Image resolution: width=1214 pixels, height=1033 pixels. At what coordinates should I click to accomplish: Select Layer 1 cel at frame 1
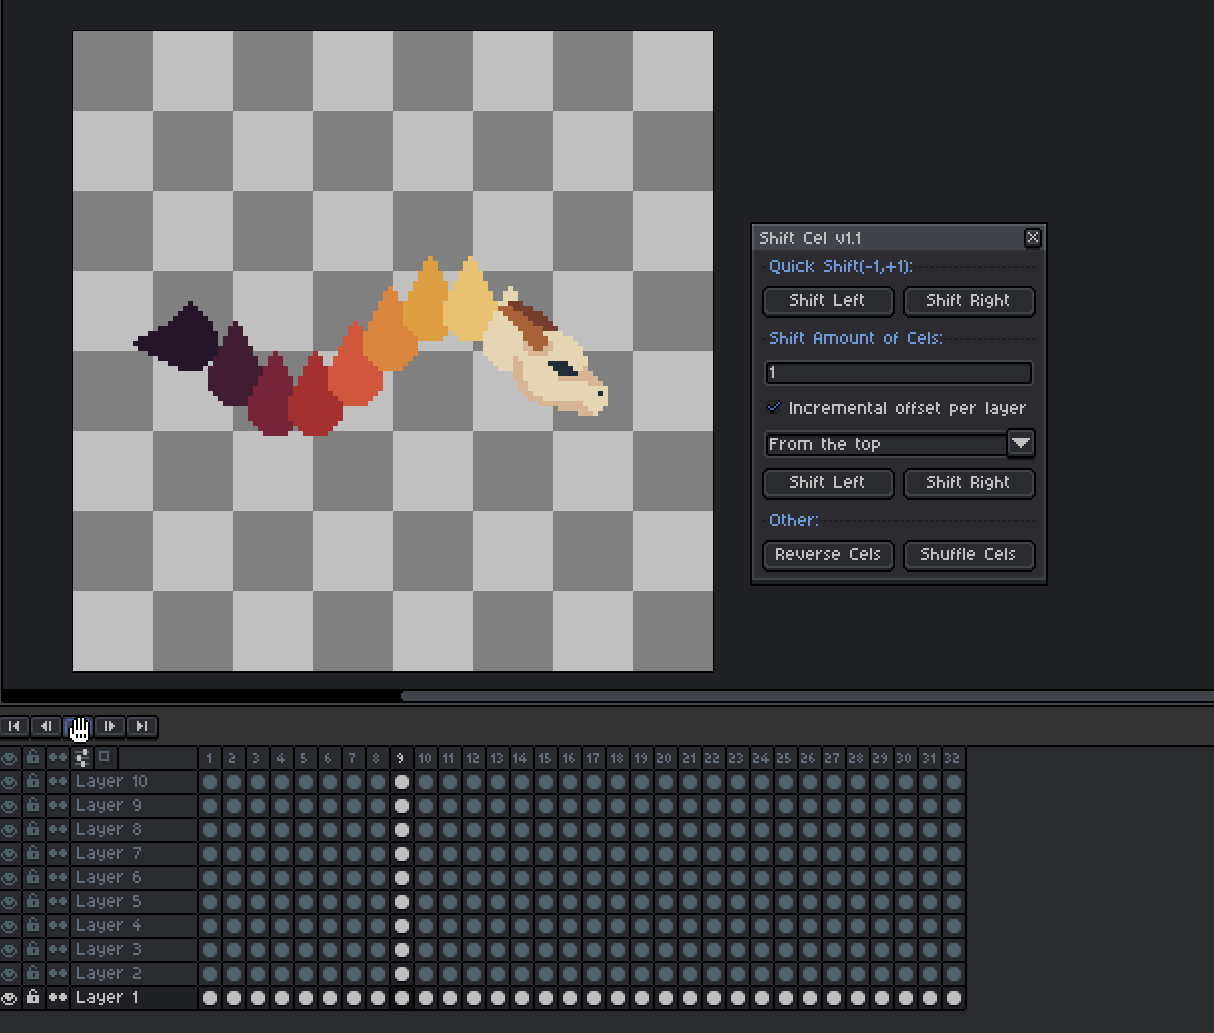click(210, 998)
